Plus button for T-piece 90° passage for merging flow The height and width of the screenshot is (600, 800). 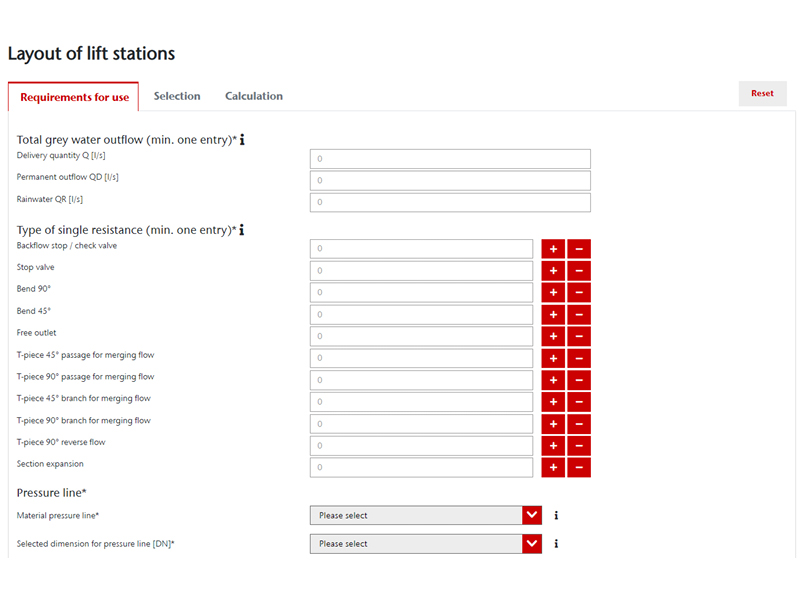pyautogui.click(x=553, y=380)
